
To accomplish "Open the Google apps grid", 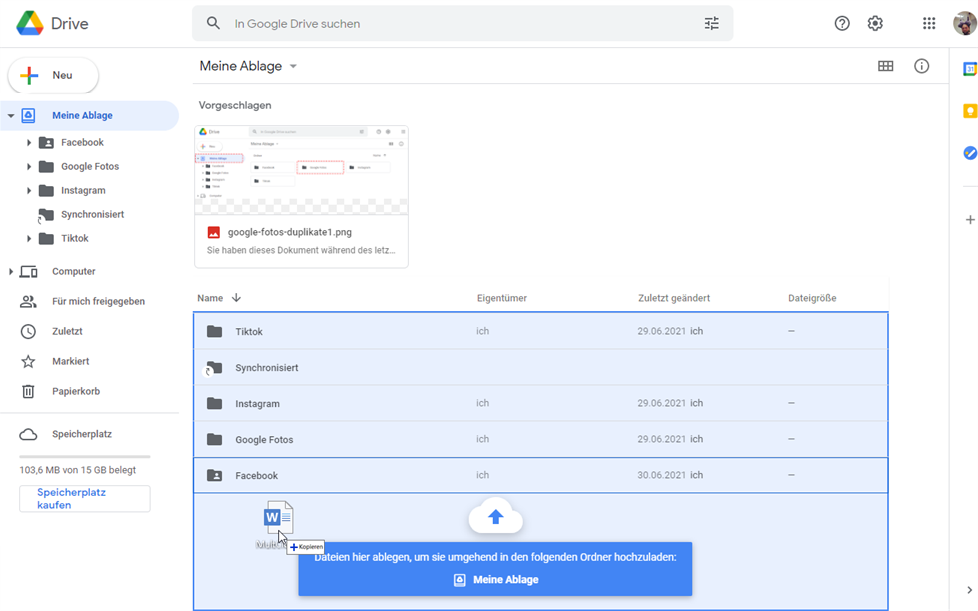I will coord(929,23).
